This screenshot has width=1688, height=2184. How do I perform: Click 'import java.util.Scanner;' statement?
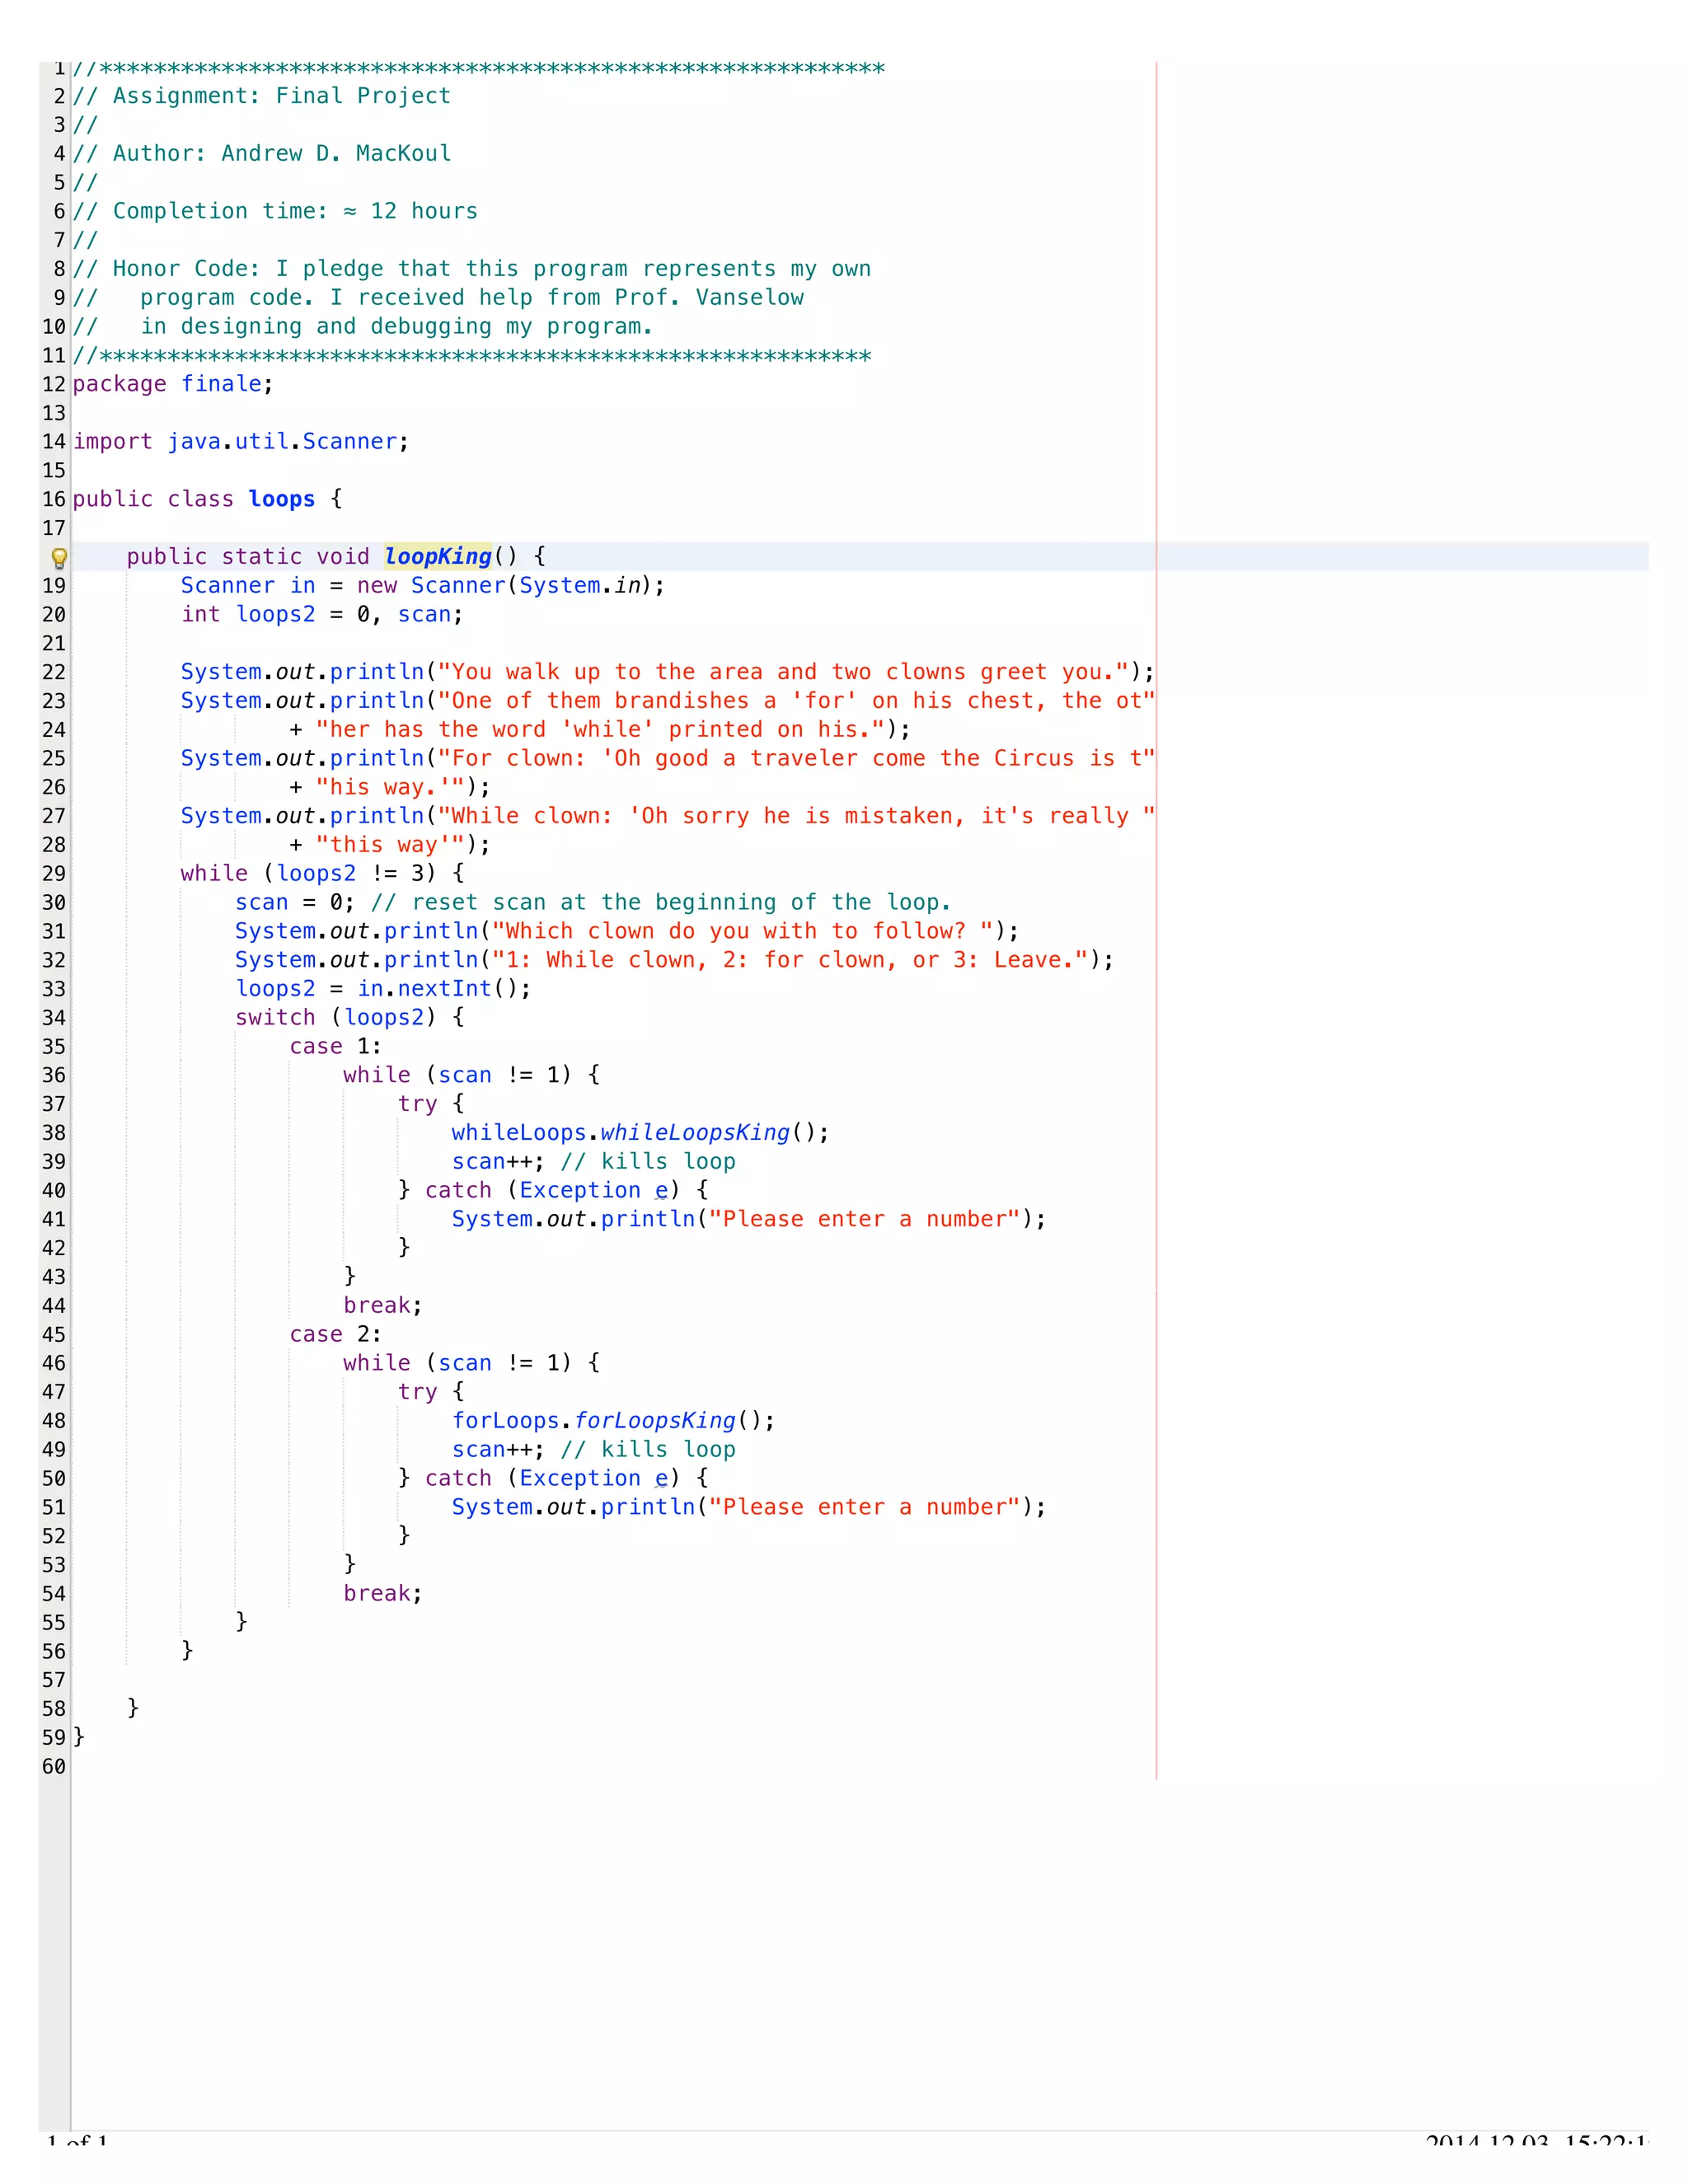pos(241,442)
